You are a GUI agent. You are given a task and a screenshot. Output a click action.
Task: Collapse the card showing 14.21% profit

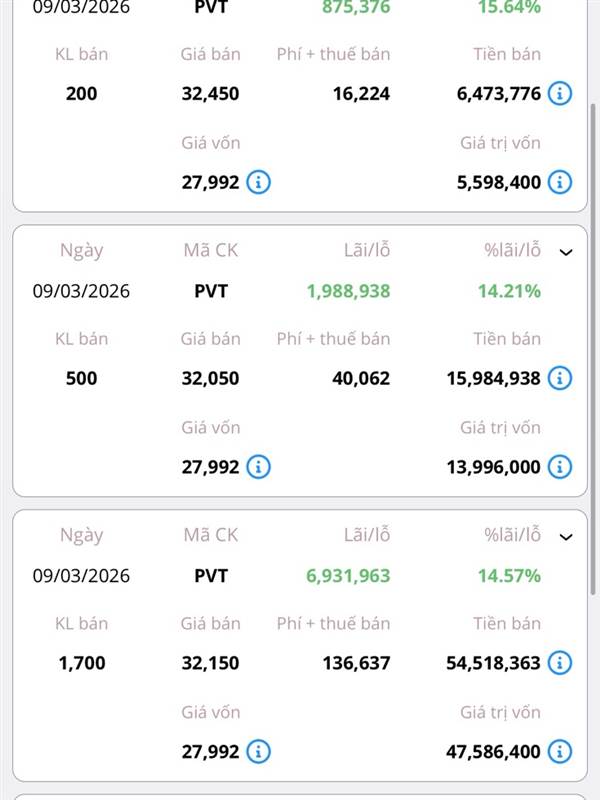pos(566,252)
